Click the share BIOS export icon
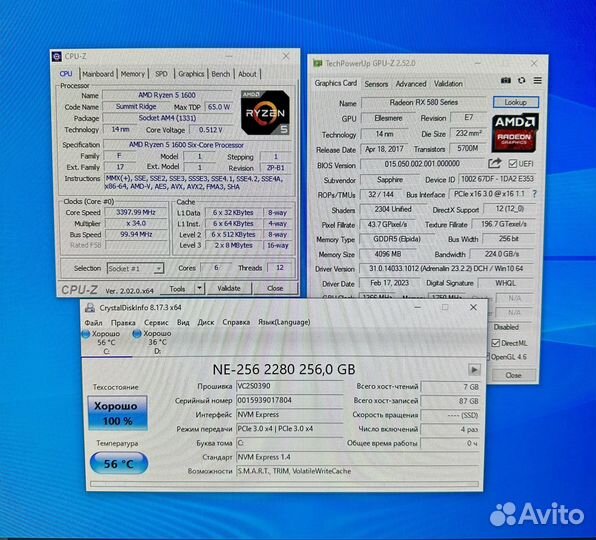The image size is (596, 540). pyautogui.click(x=495, y=163)
